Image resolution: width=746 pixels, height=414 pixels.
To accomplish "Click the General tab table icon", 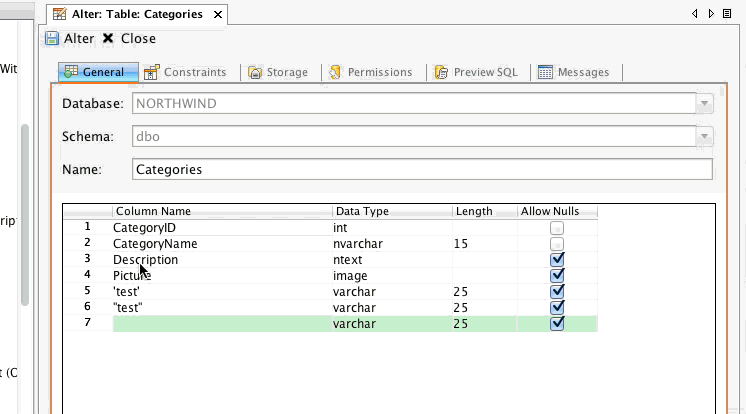I will click(71, 72).
